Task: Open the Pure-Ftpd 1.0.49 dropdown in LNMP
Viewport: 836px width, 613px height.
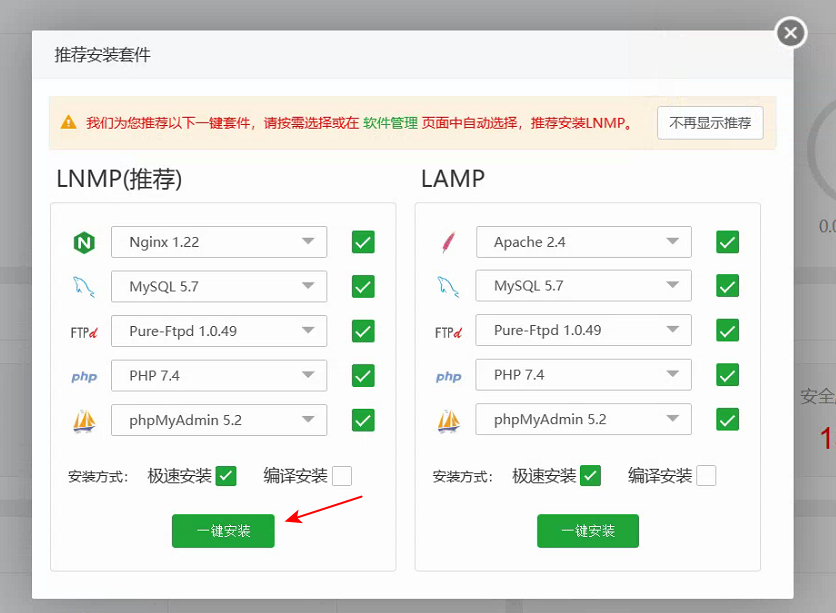Action: coord(219,330)
